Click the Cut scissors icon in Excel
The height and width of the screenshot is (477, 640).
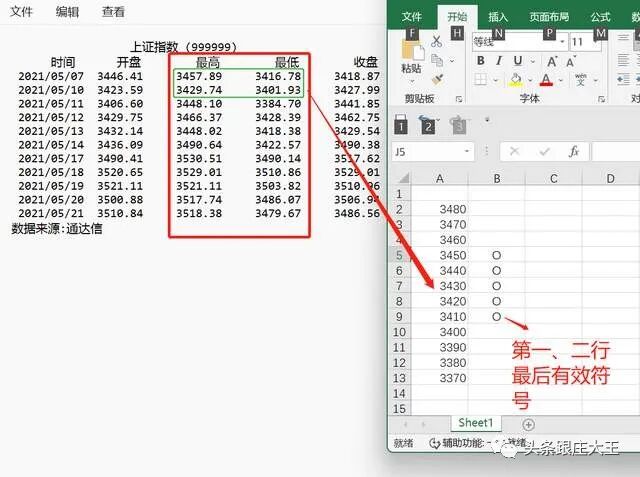pos(436,41)
